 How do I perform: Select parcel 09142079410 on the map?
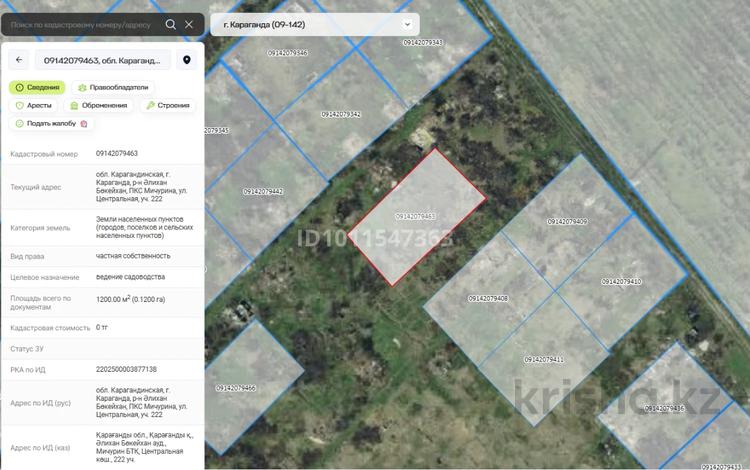tap(621, 282)
